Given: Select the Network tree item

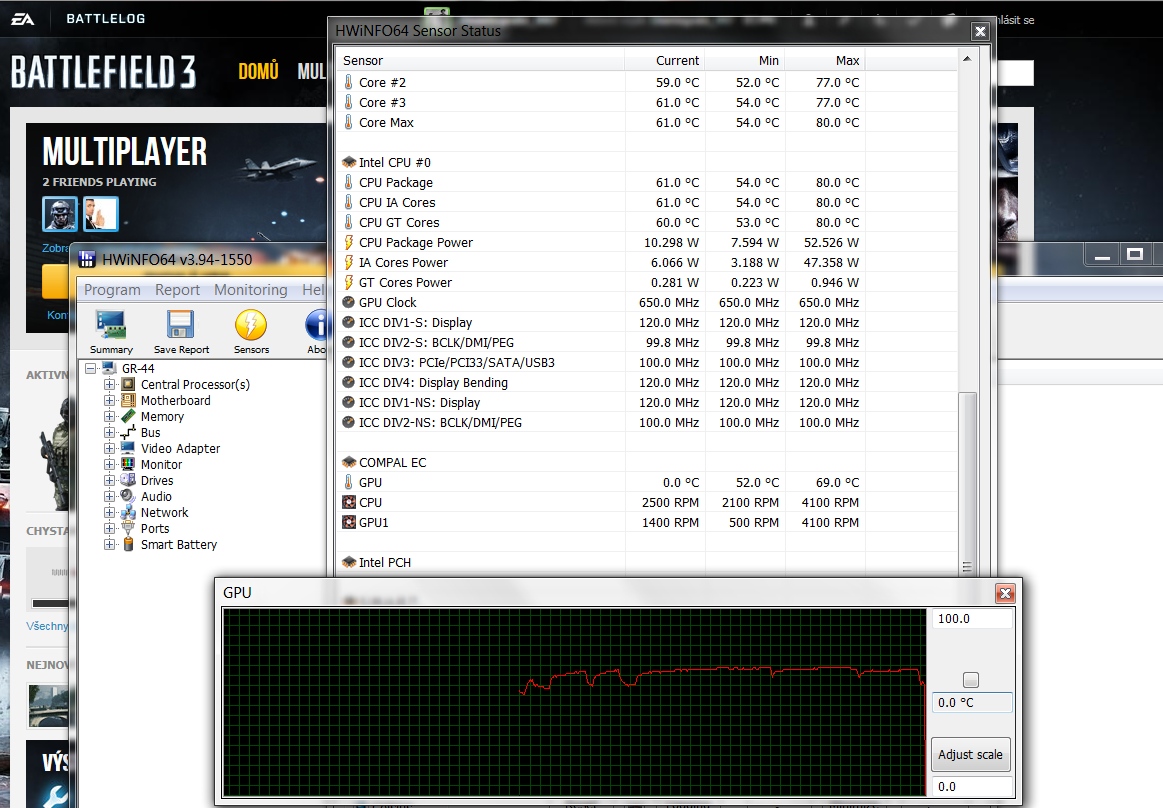Looking at the screenshot, I should (165, 513).
